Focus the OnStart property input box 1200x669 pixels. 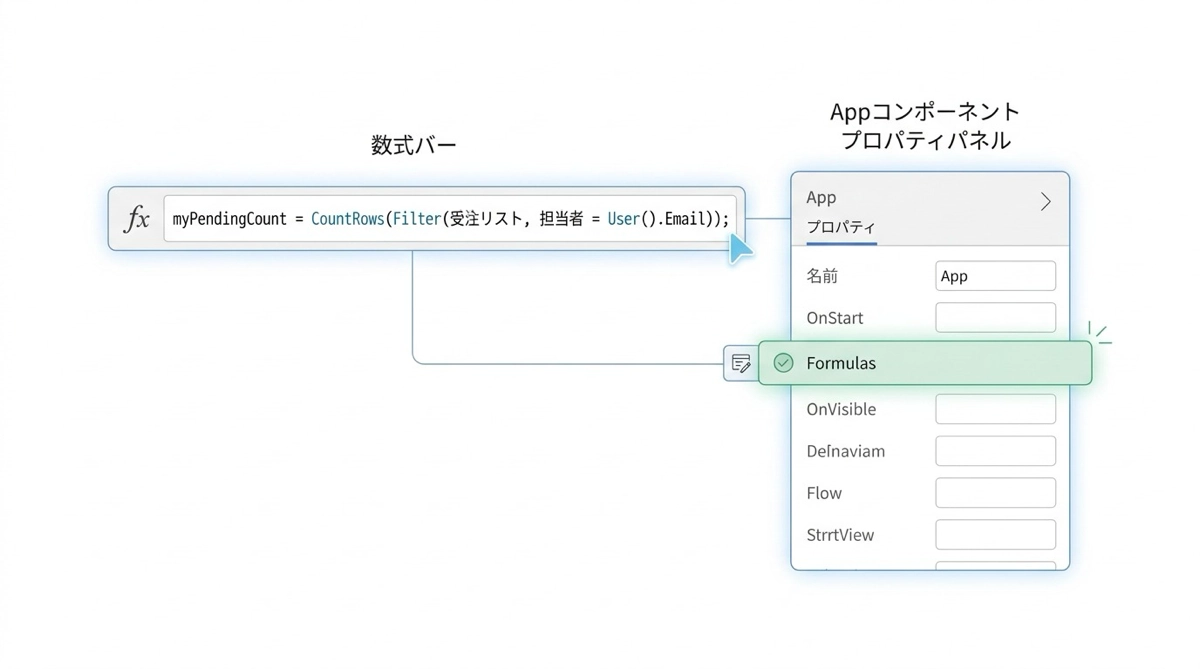[x=995, y=318]
